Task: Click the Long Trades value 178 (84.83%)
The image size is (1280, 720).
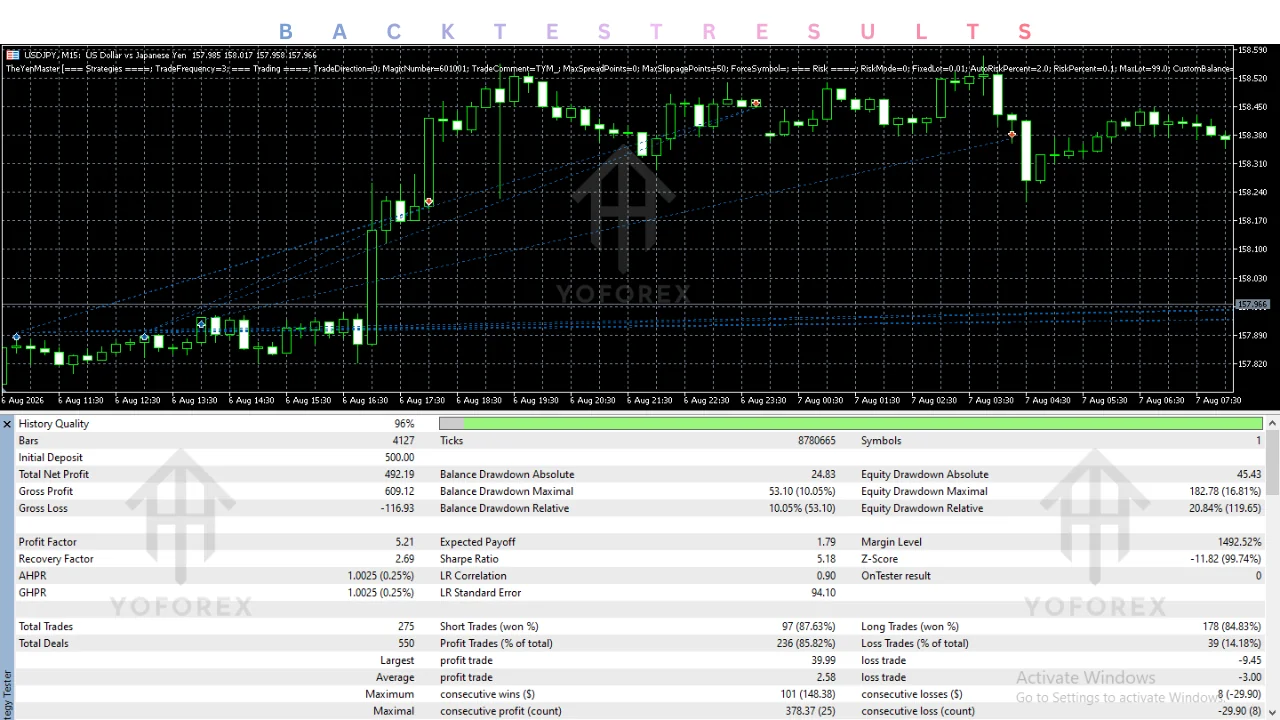Action: (1232, 627)
